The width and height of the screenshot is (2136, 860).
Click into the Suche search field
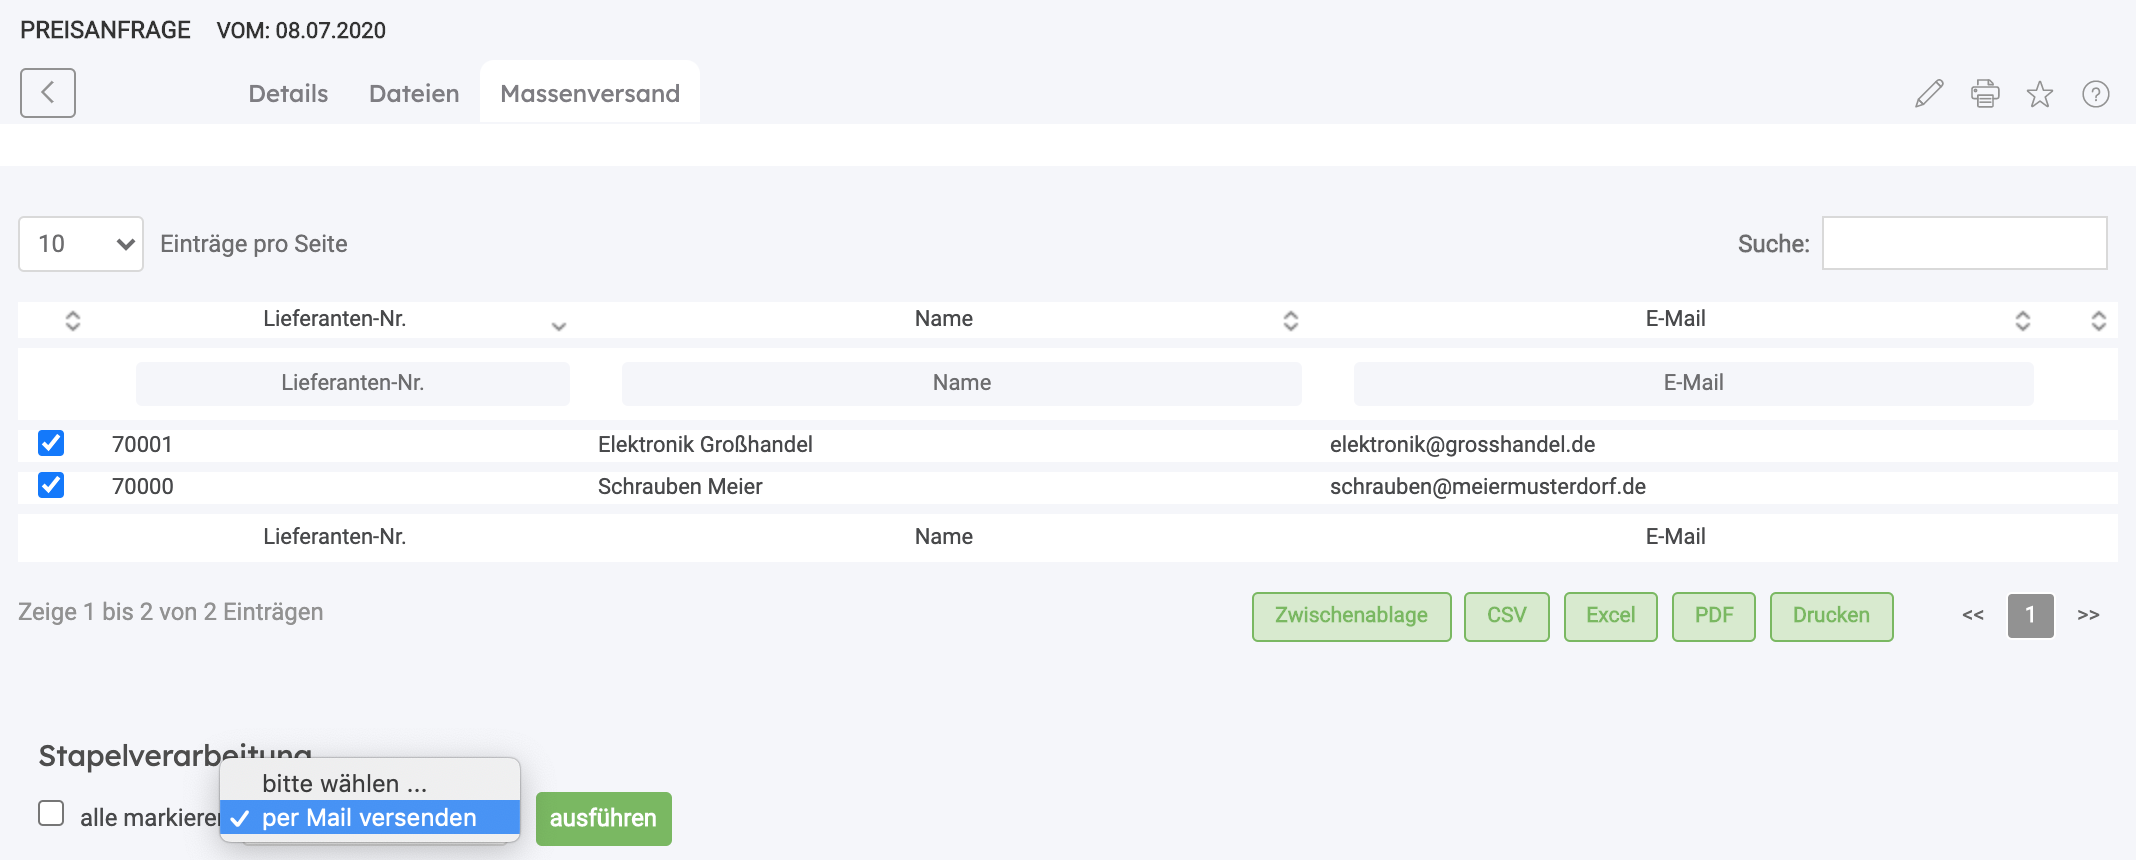pyautogui.click(x=1963, y=243)
